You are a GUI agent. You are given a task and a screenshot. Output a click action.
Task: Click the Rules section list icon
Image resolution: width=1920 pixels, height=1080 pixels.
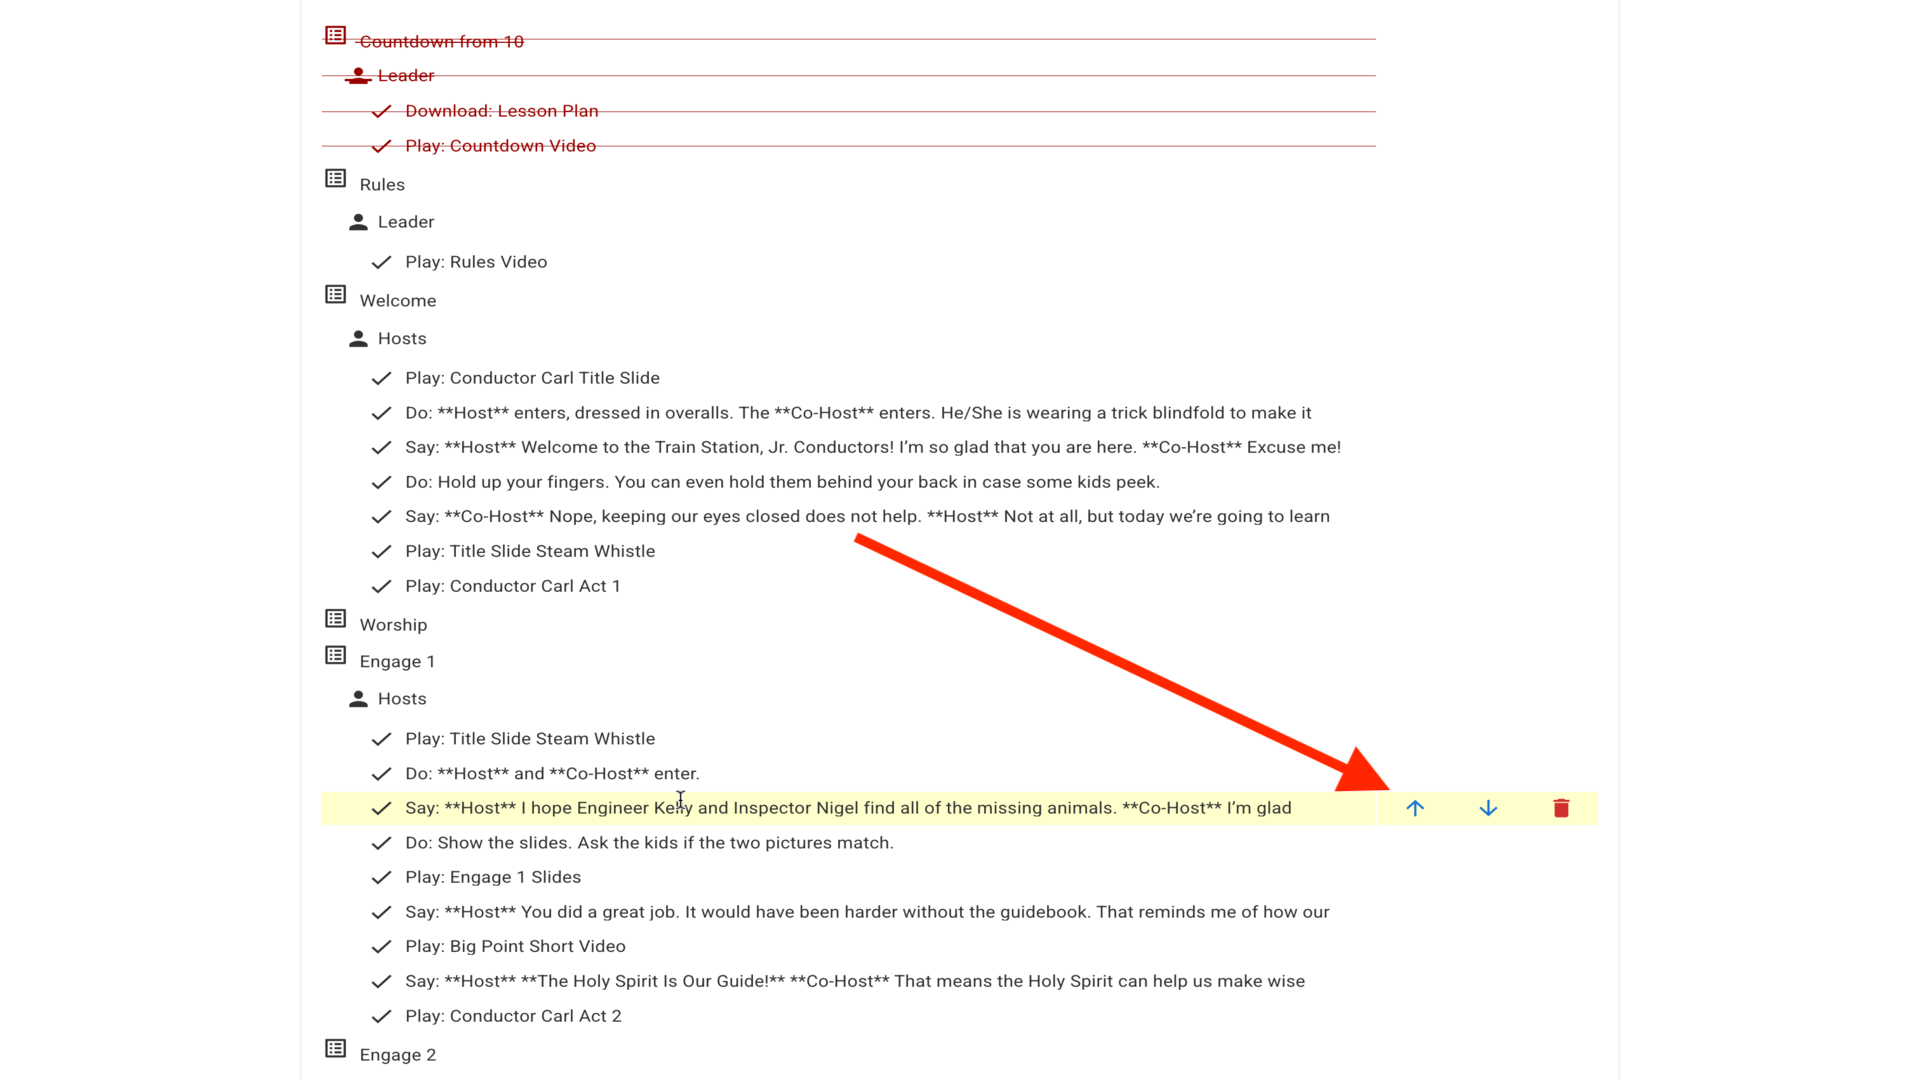tap(336, 179)
